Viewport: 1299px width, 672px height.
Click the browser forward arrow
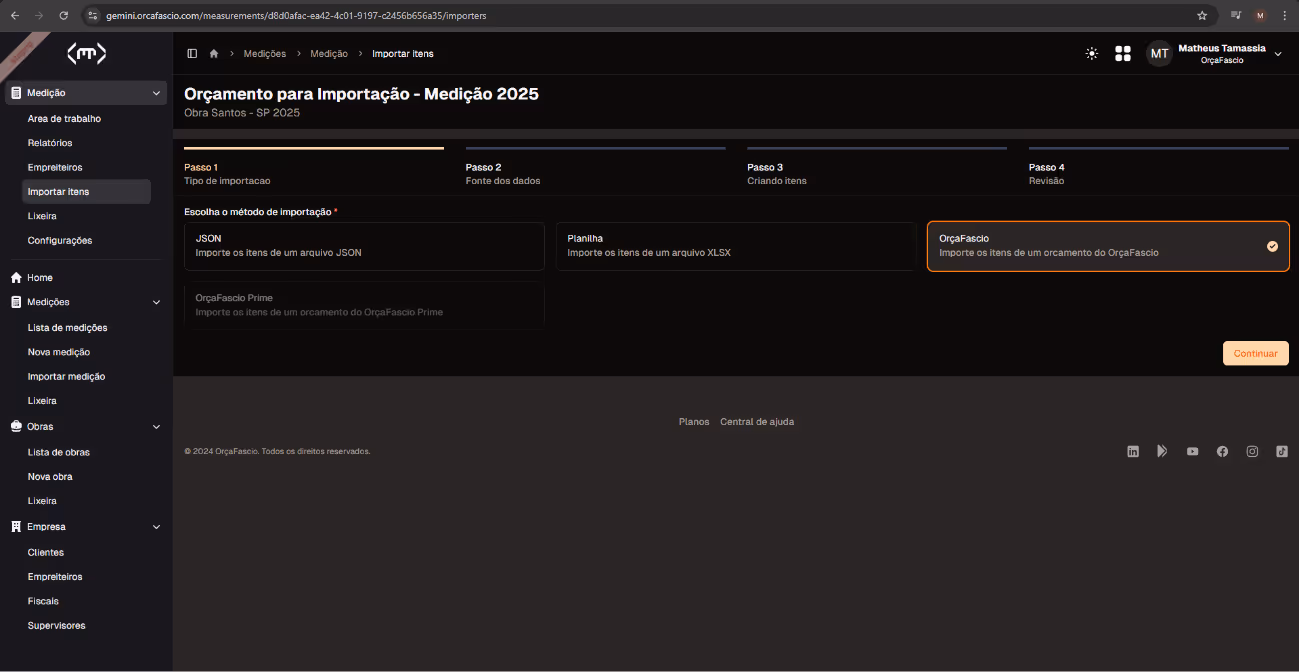(40, 15)
